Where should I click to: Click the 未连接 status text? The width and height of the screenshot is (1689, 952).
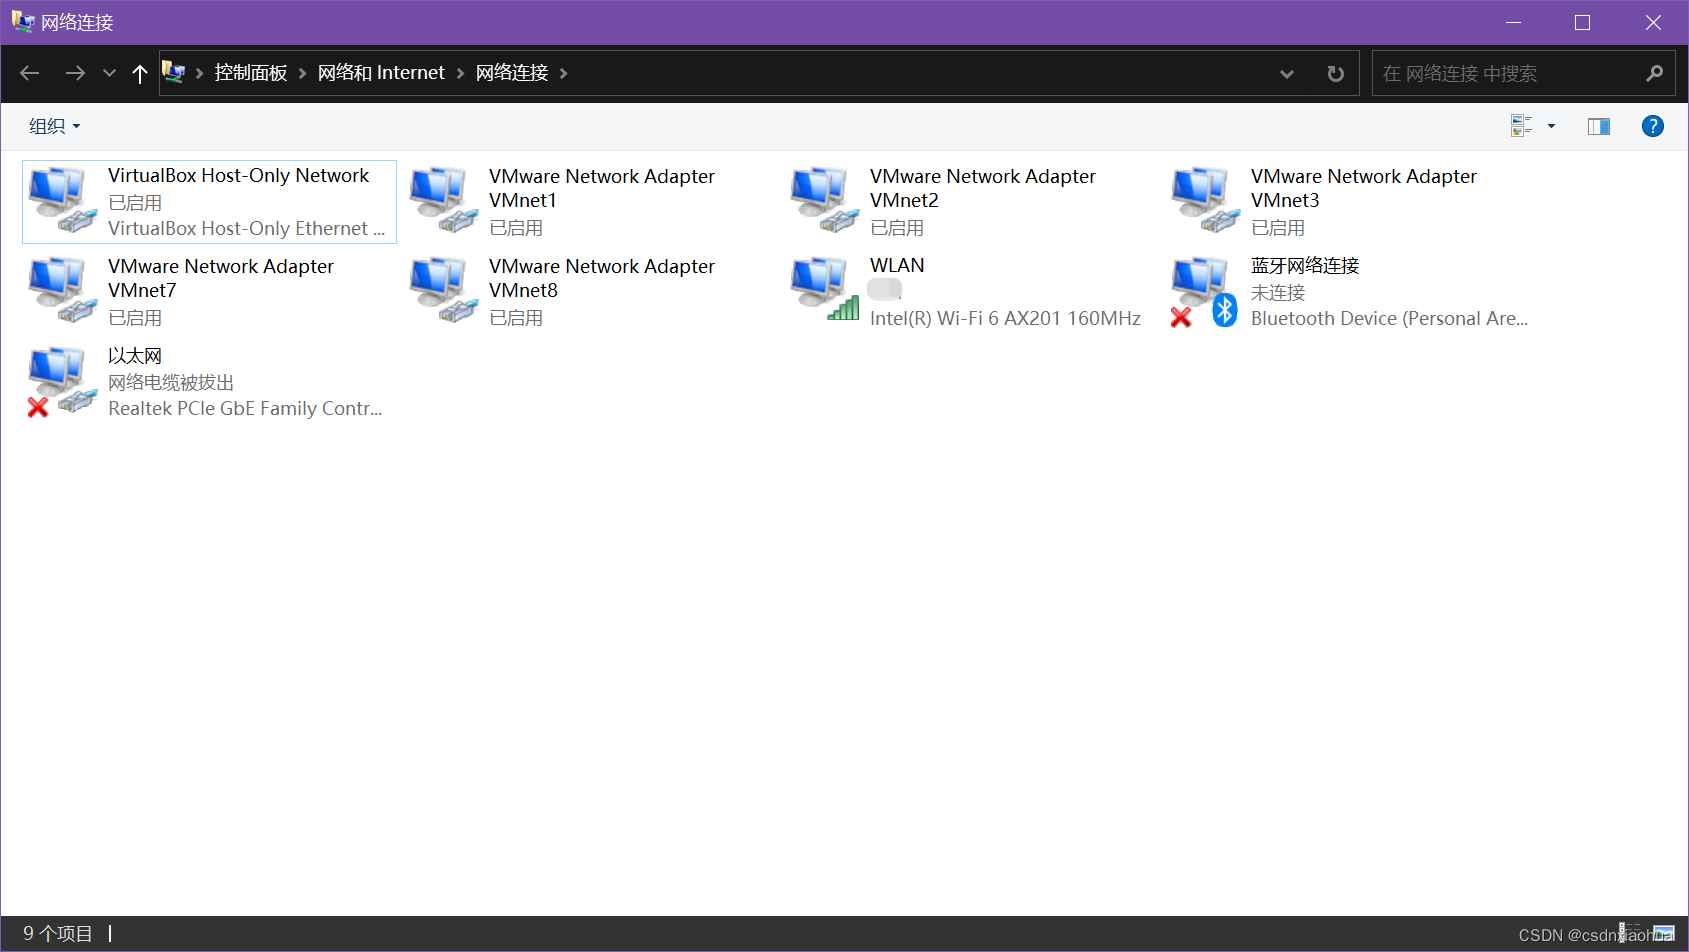tap(1278, 292)
